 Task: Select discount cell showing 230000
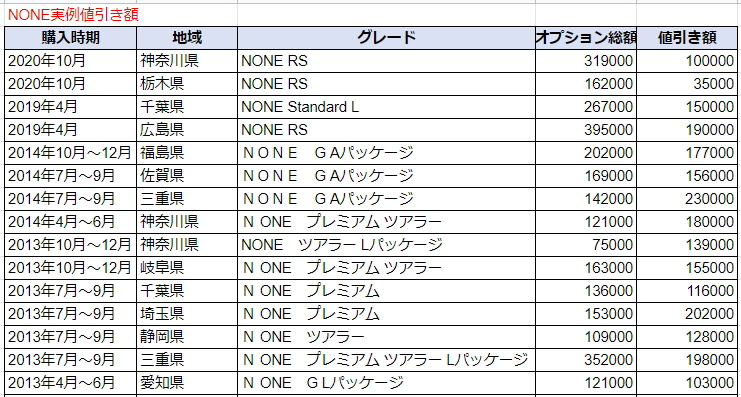coord(687,199)
